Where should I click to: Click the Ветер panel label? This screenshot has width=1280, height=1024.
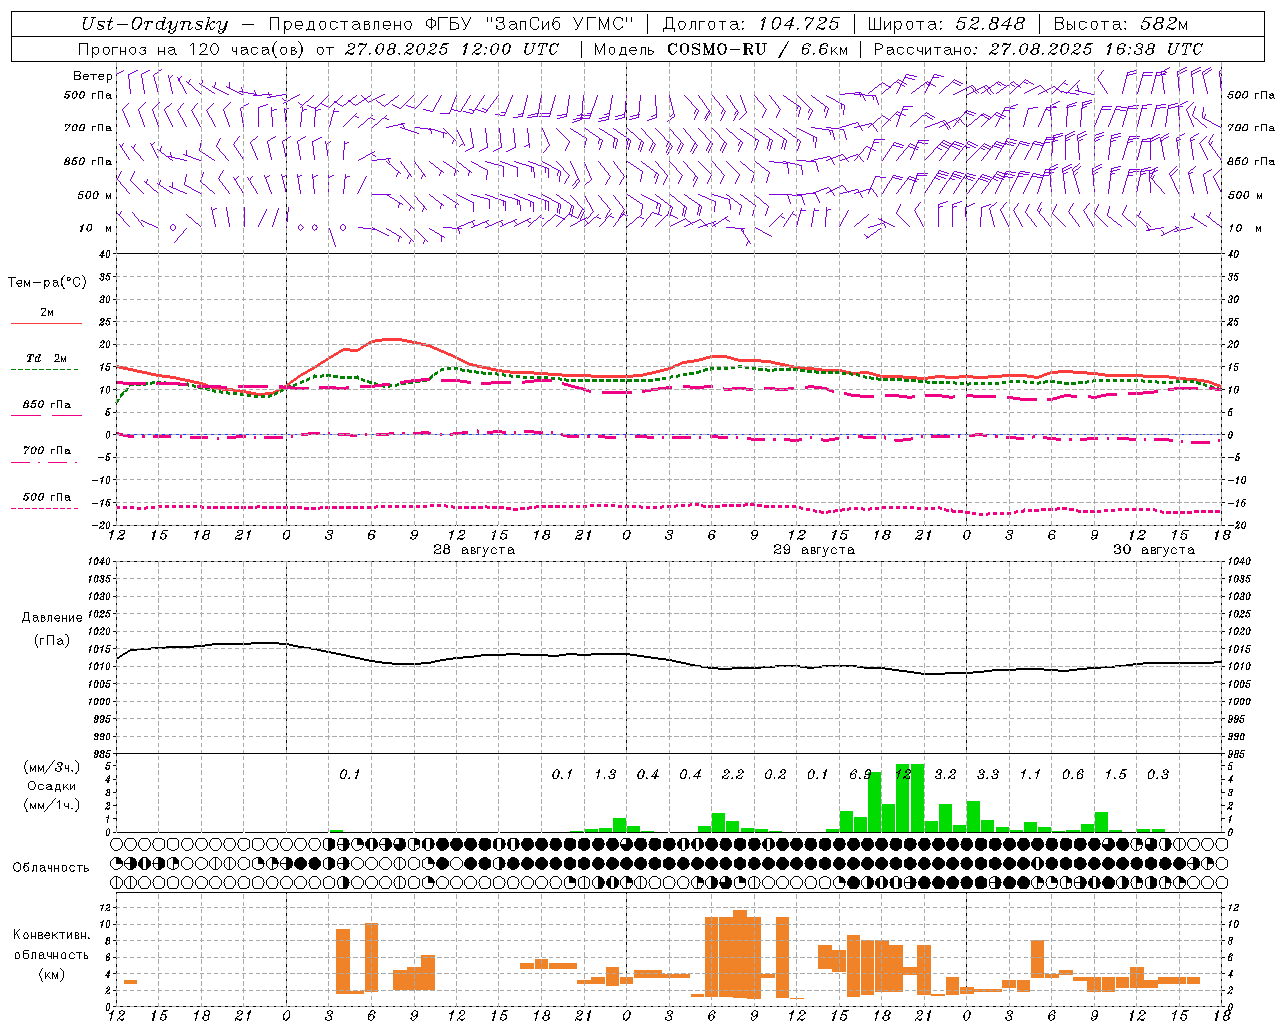[92, 76]
